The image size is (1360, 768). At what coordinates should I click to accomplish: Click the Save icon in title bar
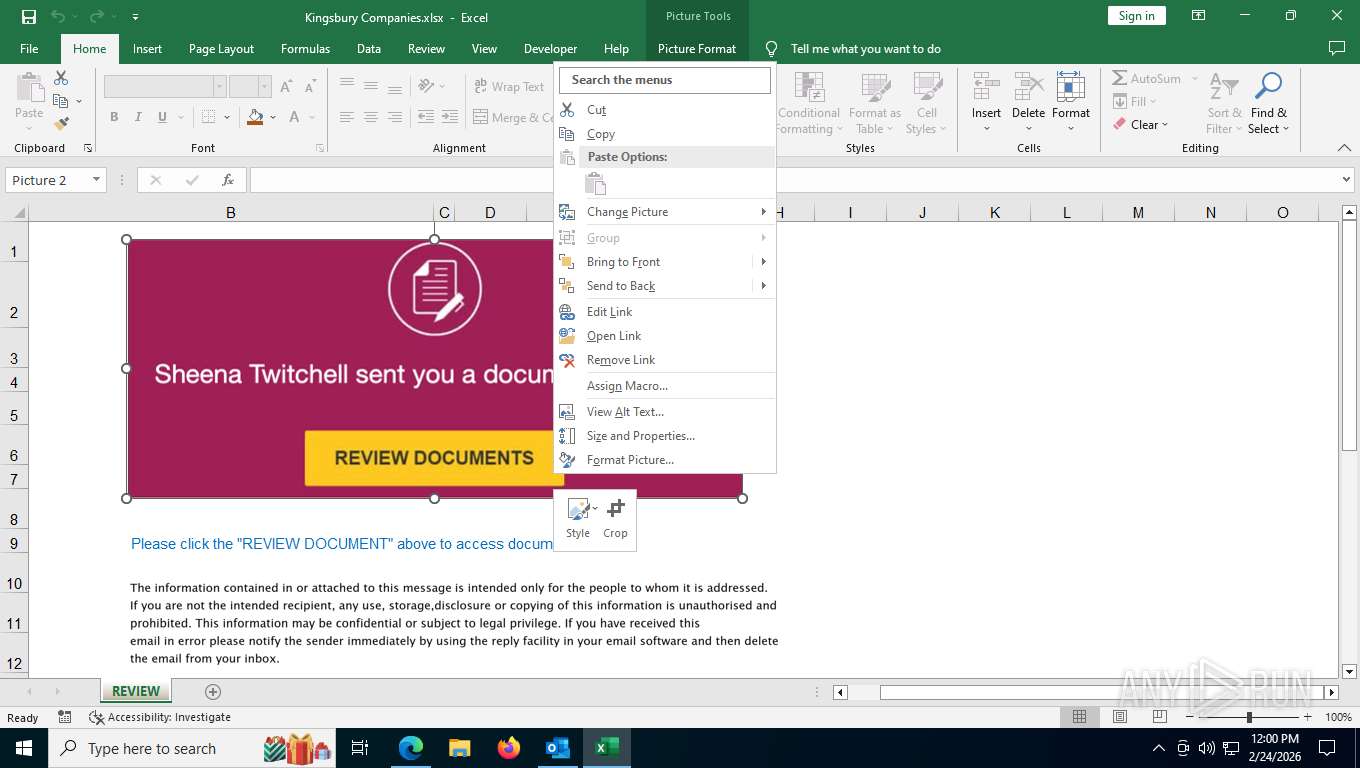[29, 16]
